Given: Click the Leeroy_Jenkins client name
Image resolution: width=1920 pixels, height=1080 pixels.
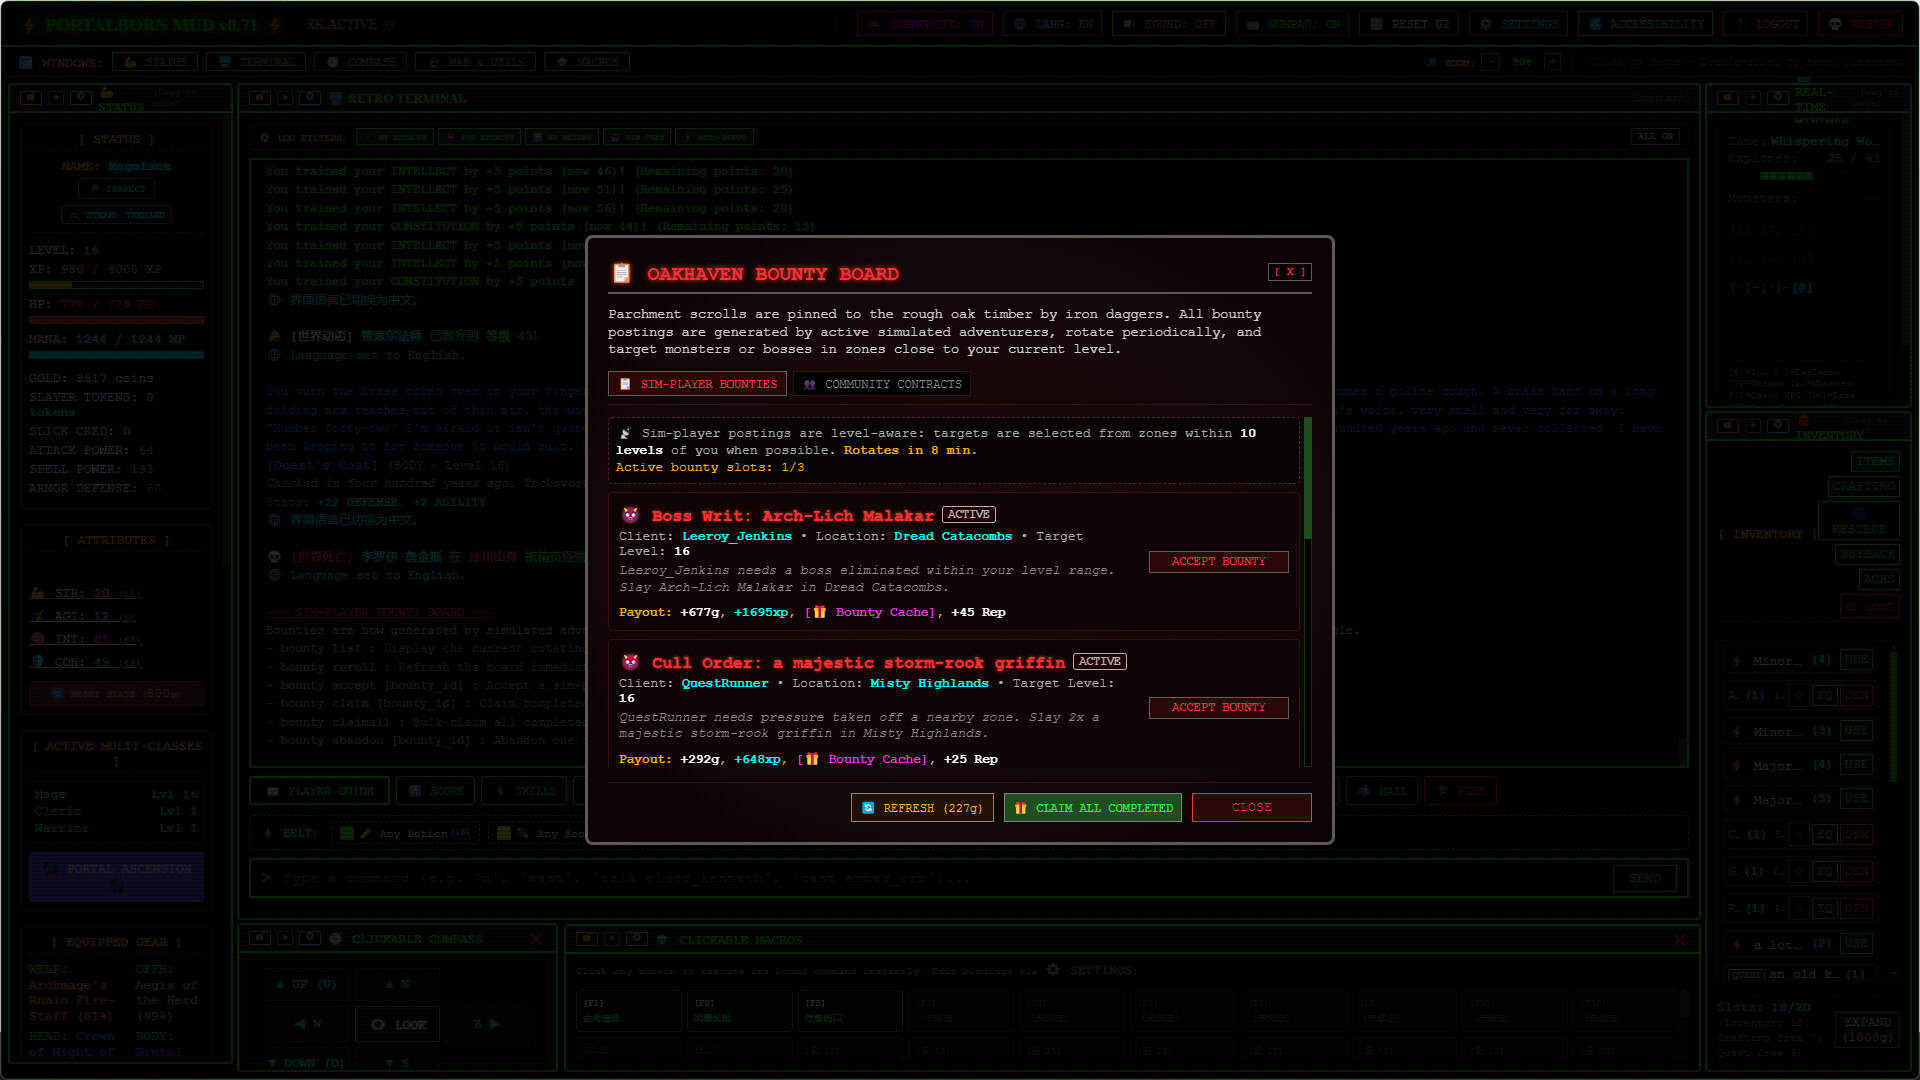Looking at the screenshot, I should point(737,537).
